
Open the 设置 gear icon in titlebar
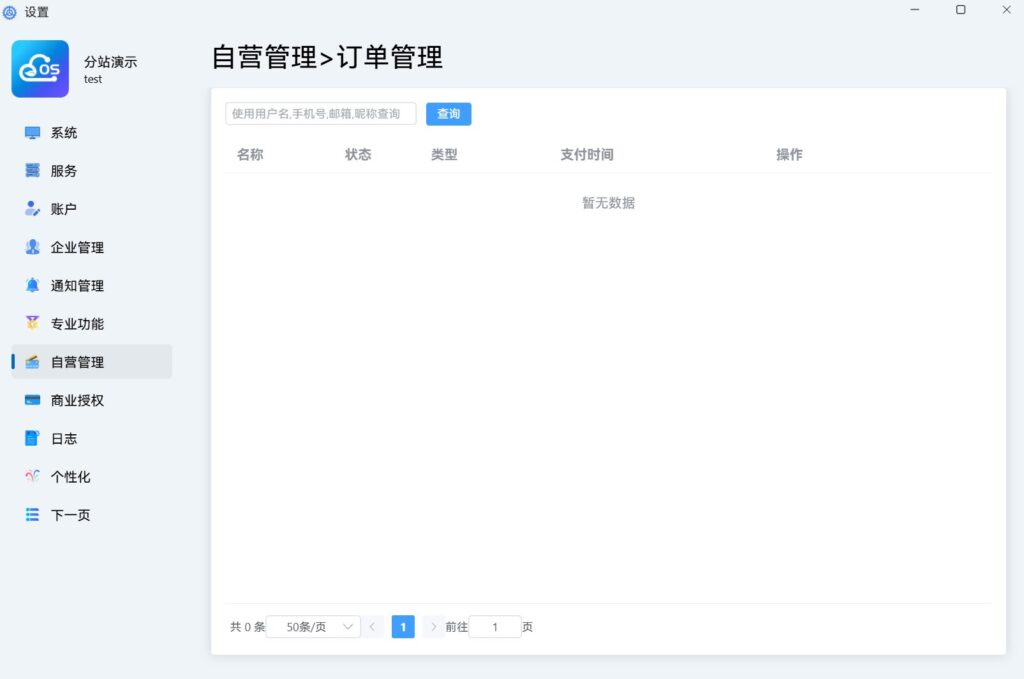pyautogui.click(x=10, y=11)
